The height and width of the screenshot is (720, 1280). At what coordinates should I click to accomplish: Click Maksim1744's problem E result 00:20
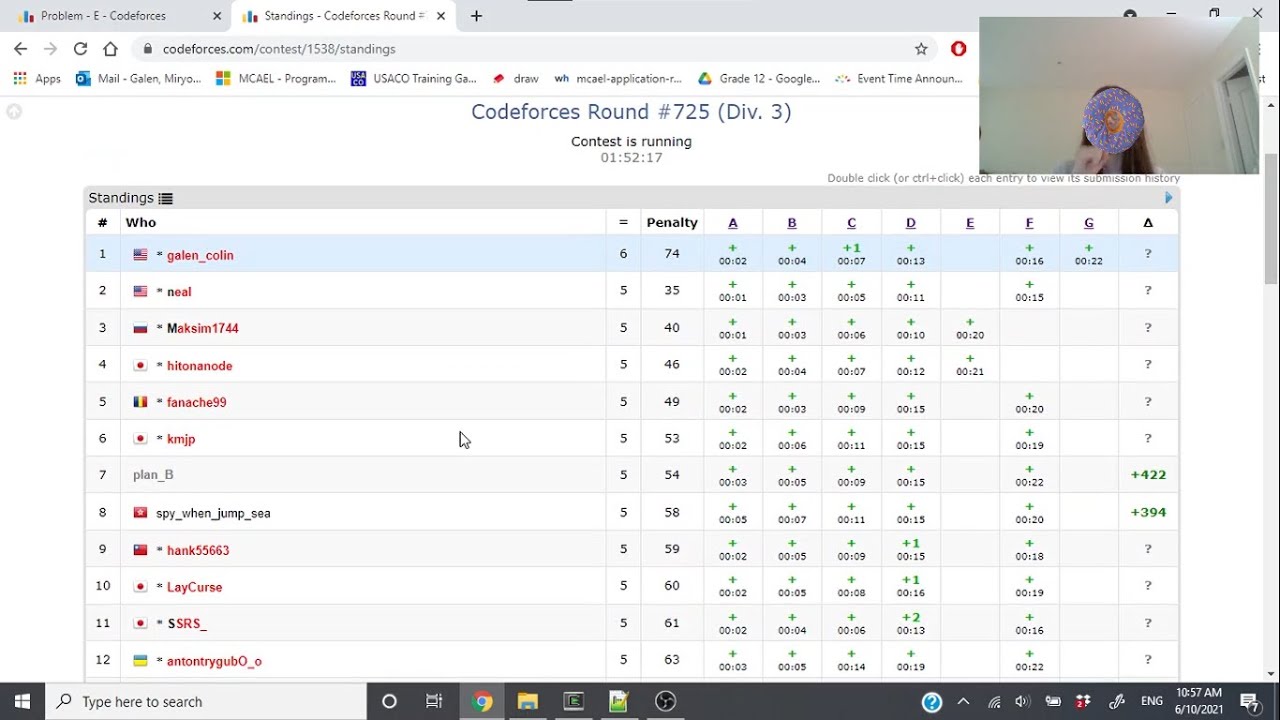pos(970,328)
